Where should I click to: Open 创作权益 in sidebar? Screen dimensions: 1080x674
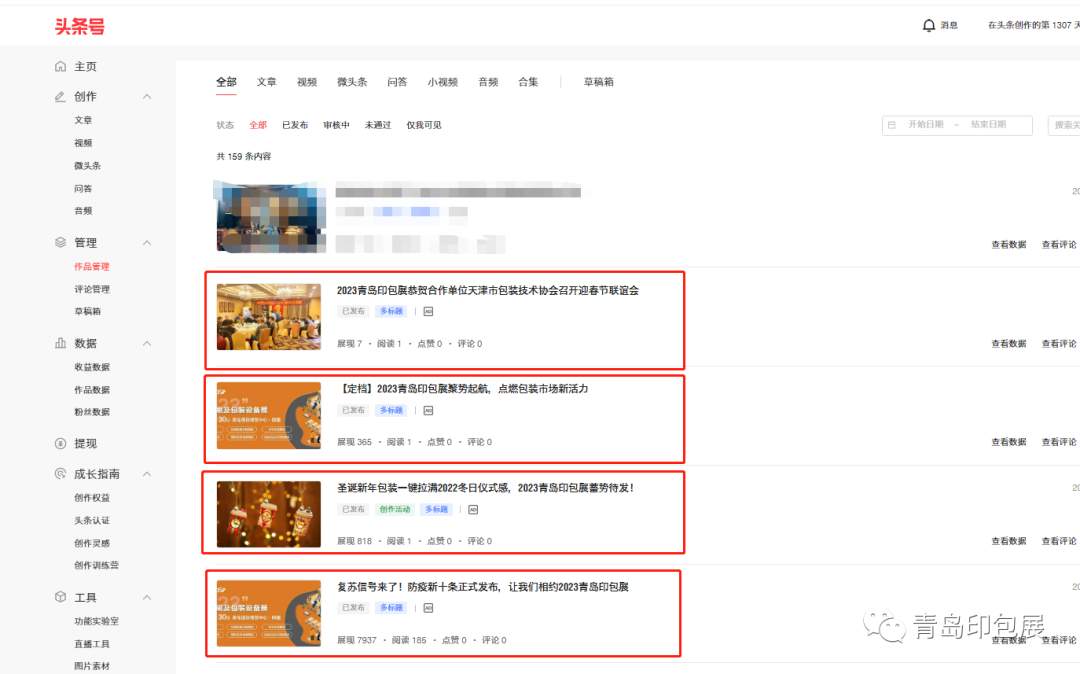pyautogui.click(x=92, y=498)
